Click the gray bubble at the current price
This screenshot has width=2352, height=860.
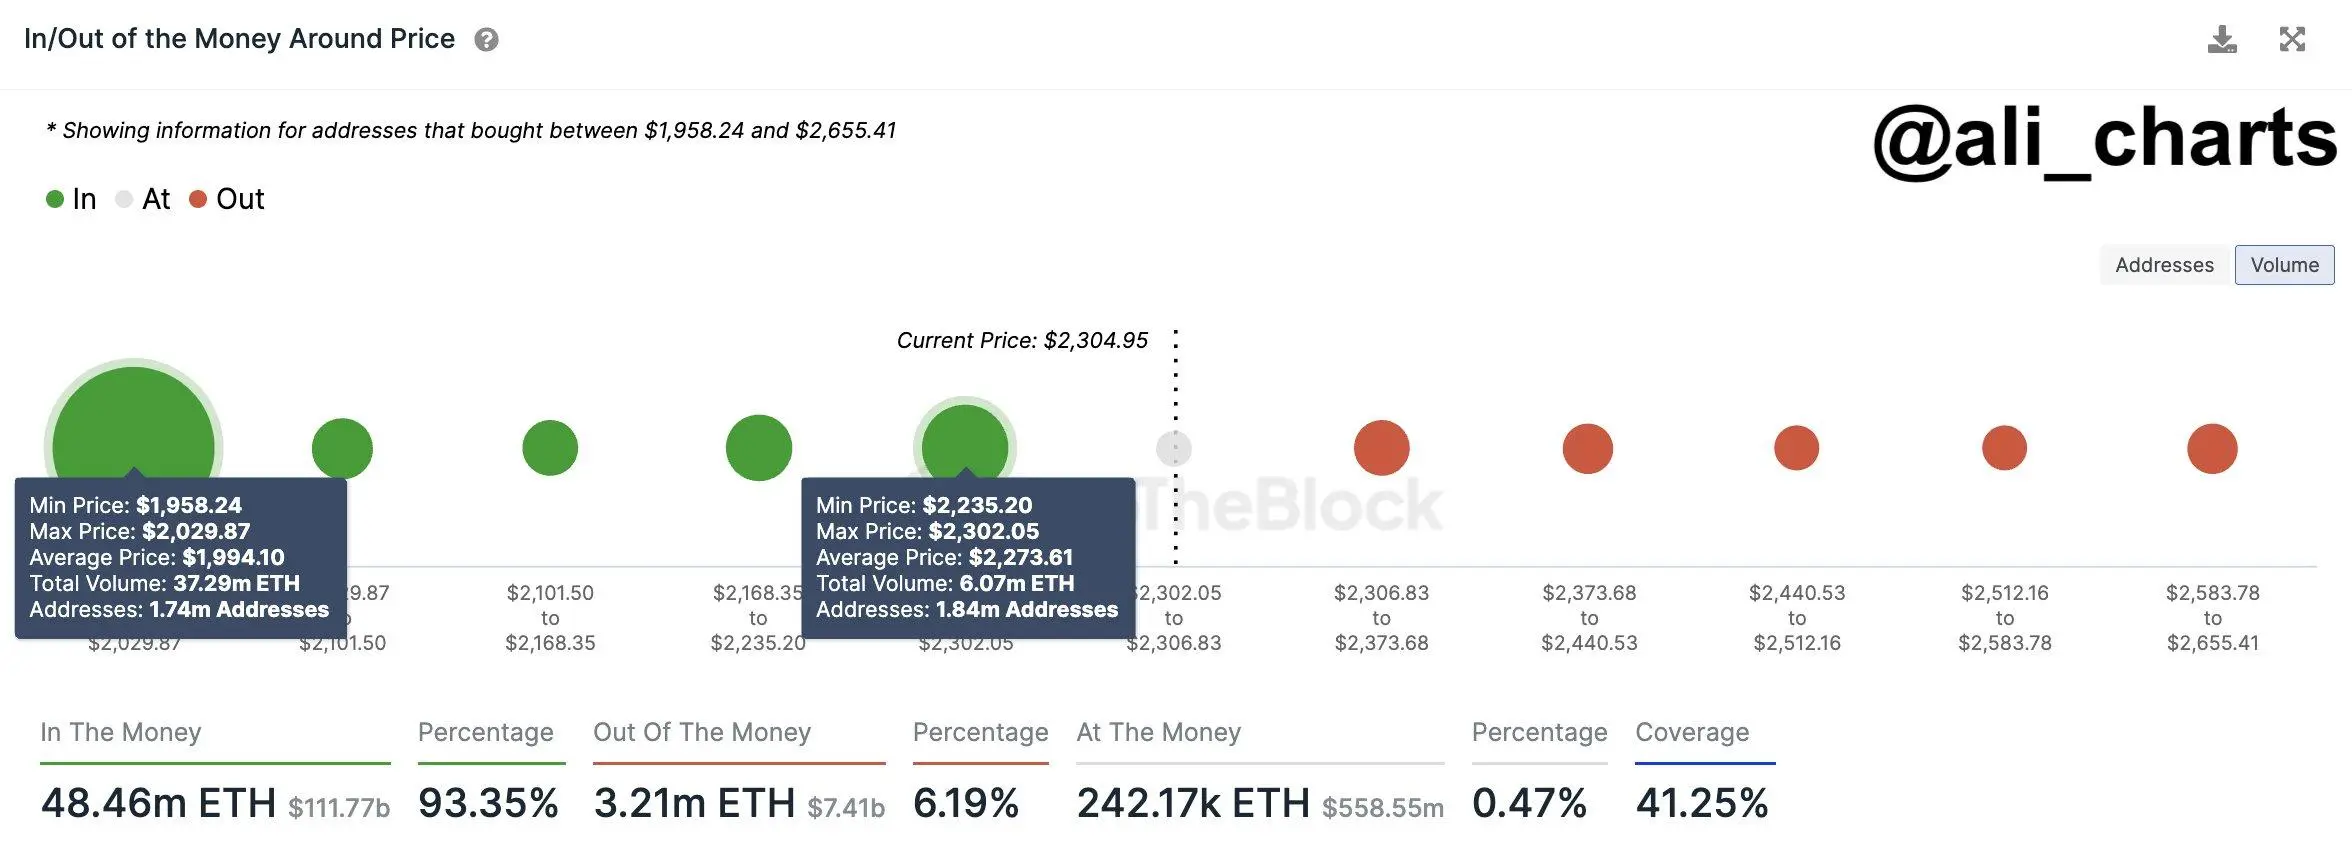(x=1173, y=448)
